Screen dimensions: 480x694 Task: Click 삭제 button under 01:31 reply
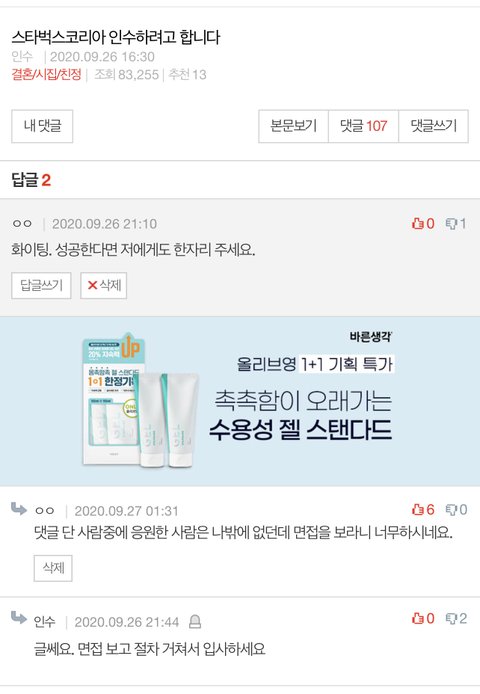[53, 568]
